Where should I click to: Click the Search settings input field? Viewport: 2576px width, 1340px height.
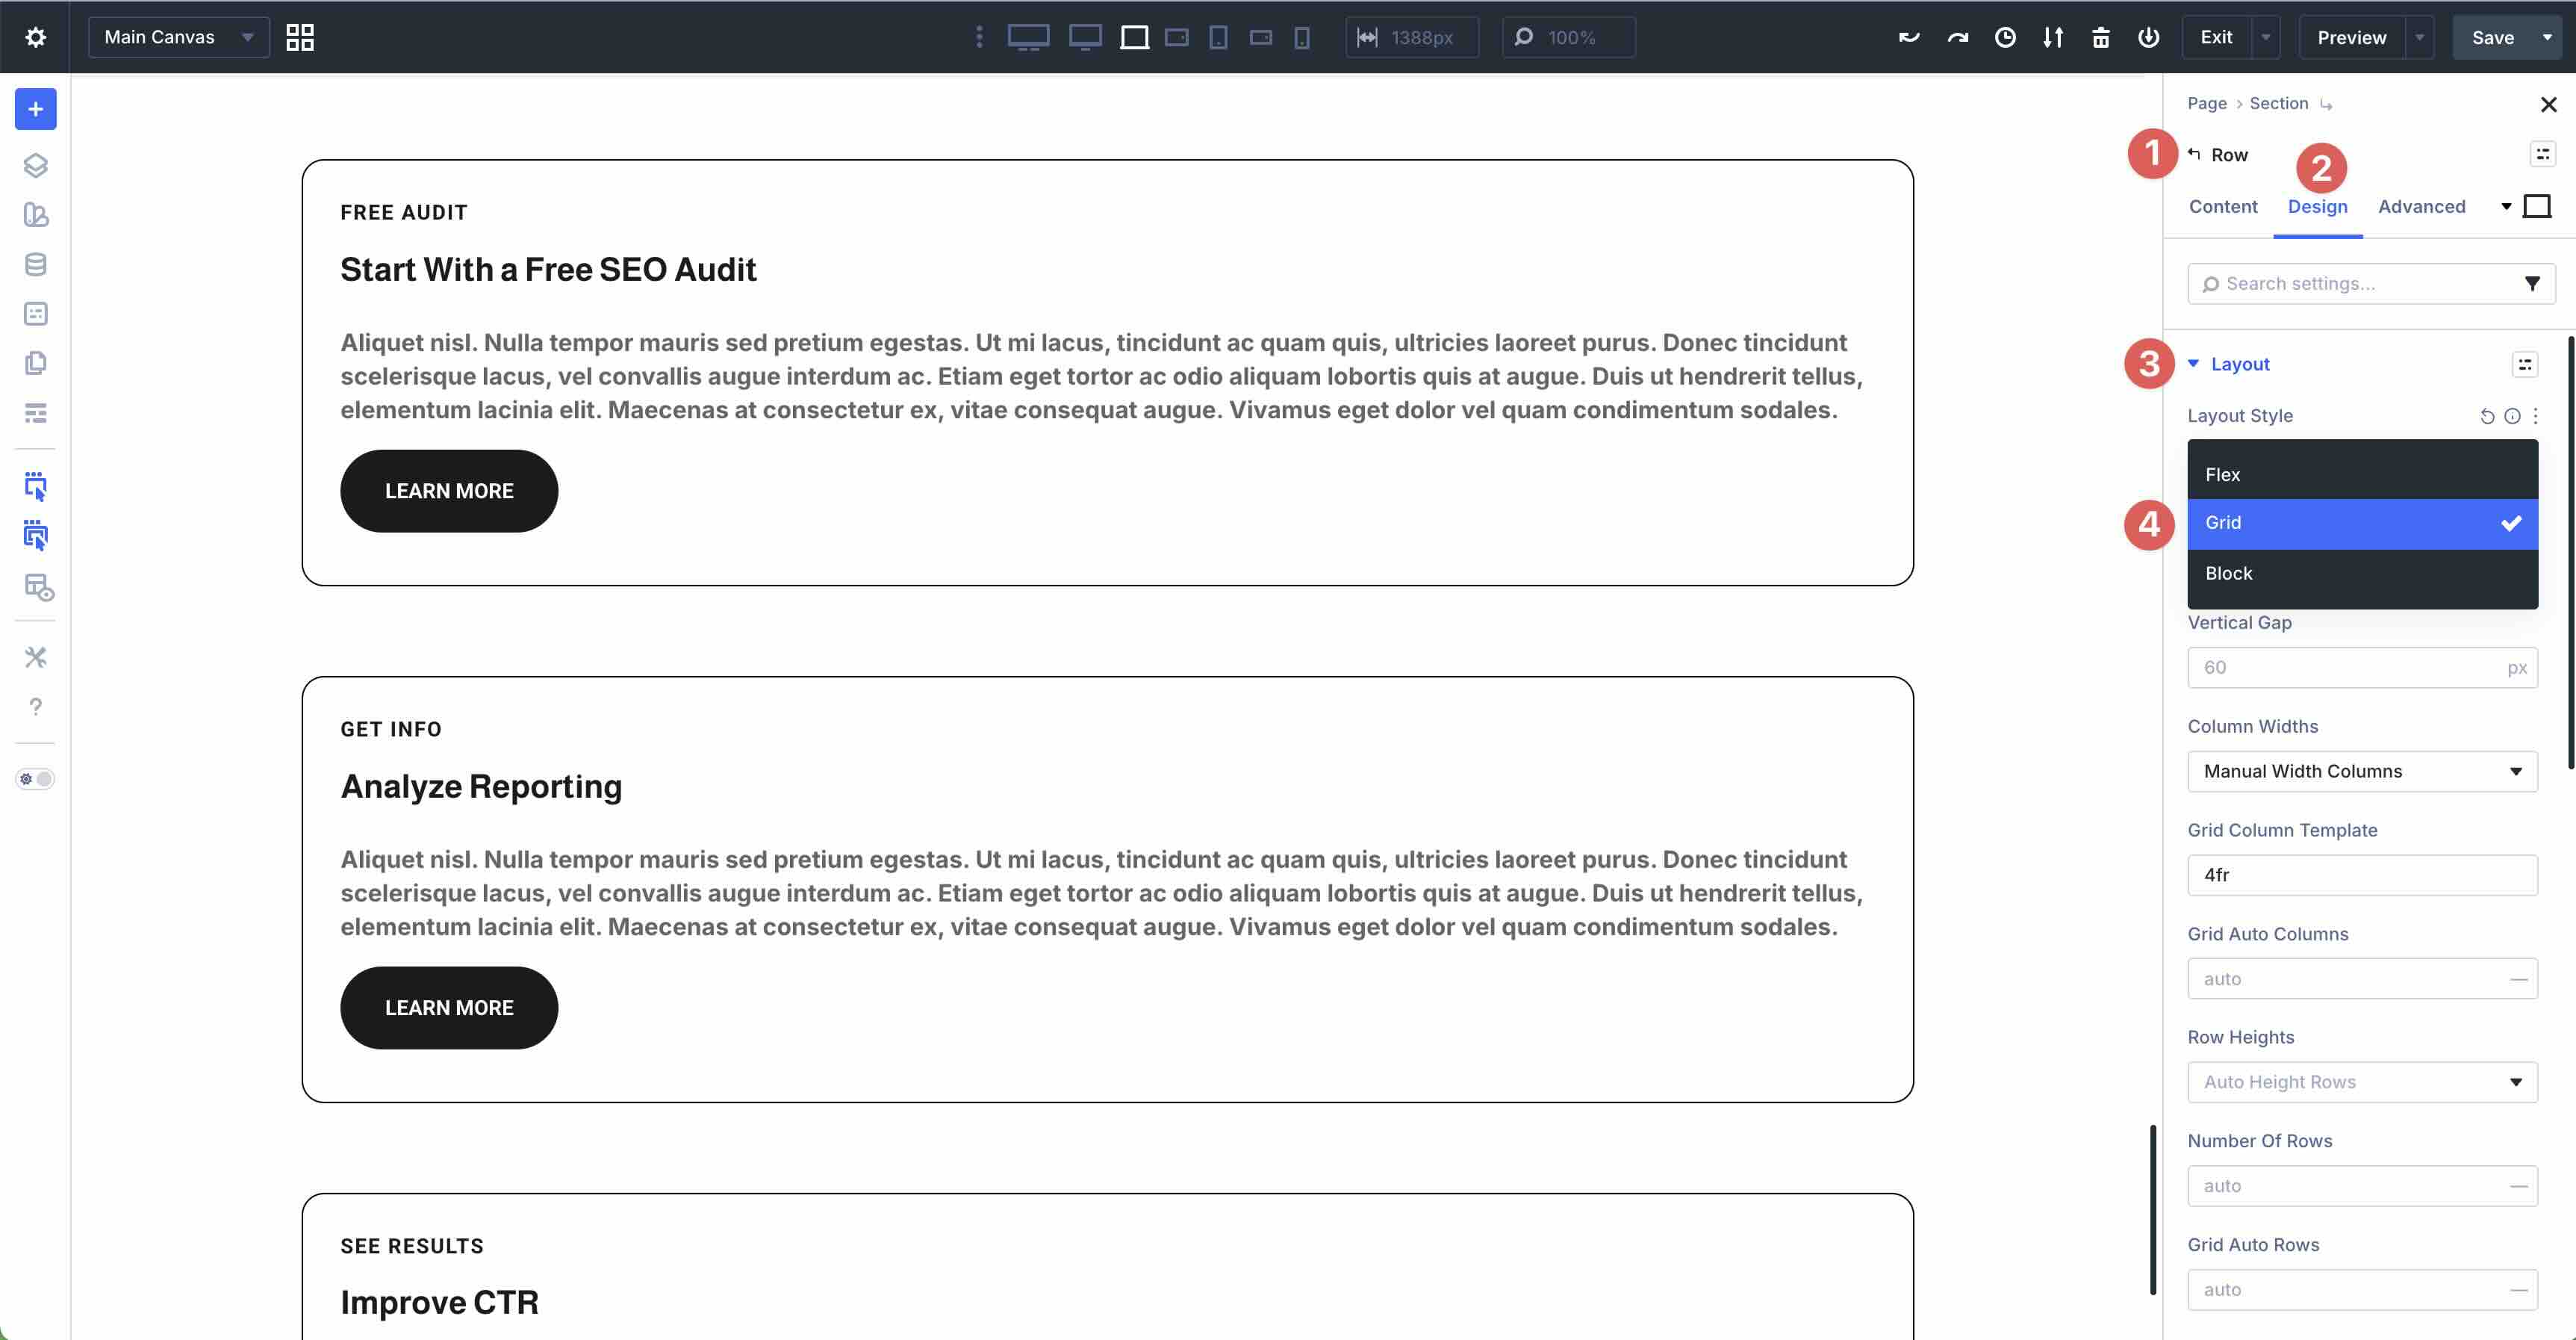(2350, 283)
